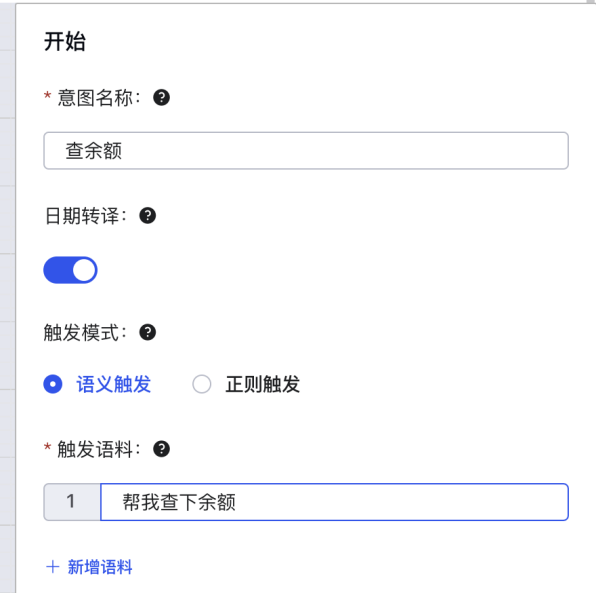Open the help icon beside 触发语料
This screenshot has height=593, width=596.
(161, 449)
